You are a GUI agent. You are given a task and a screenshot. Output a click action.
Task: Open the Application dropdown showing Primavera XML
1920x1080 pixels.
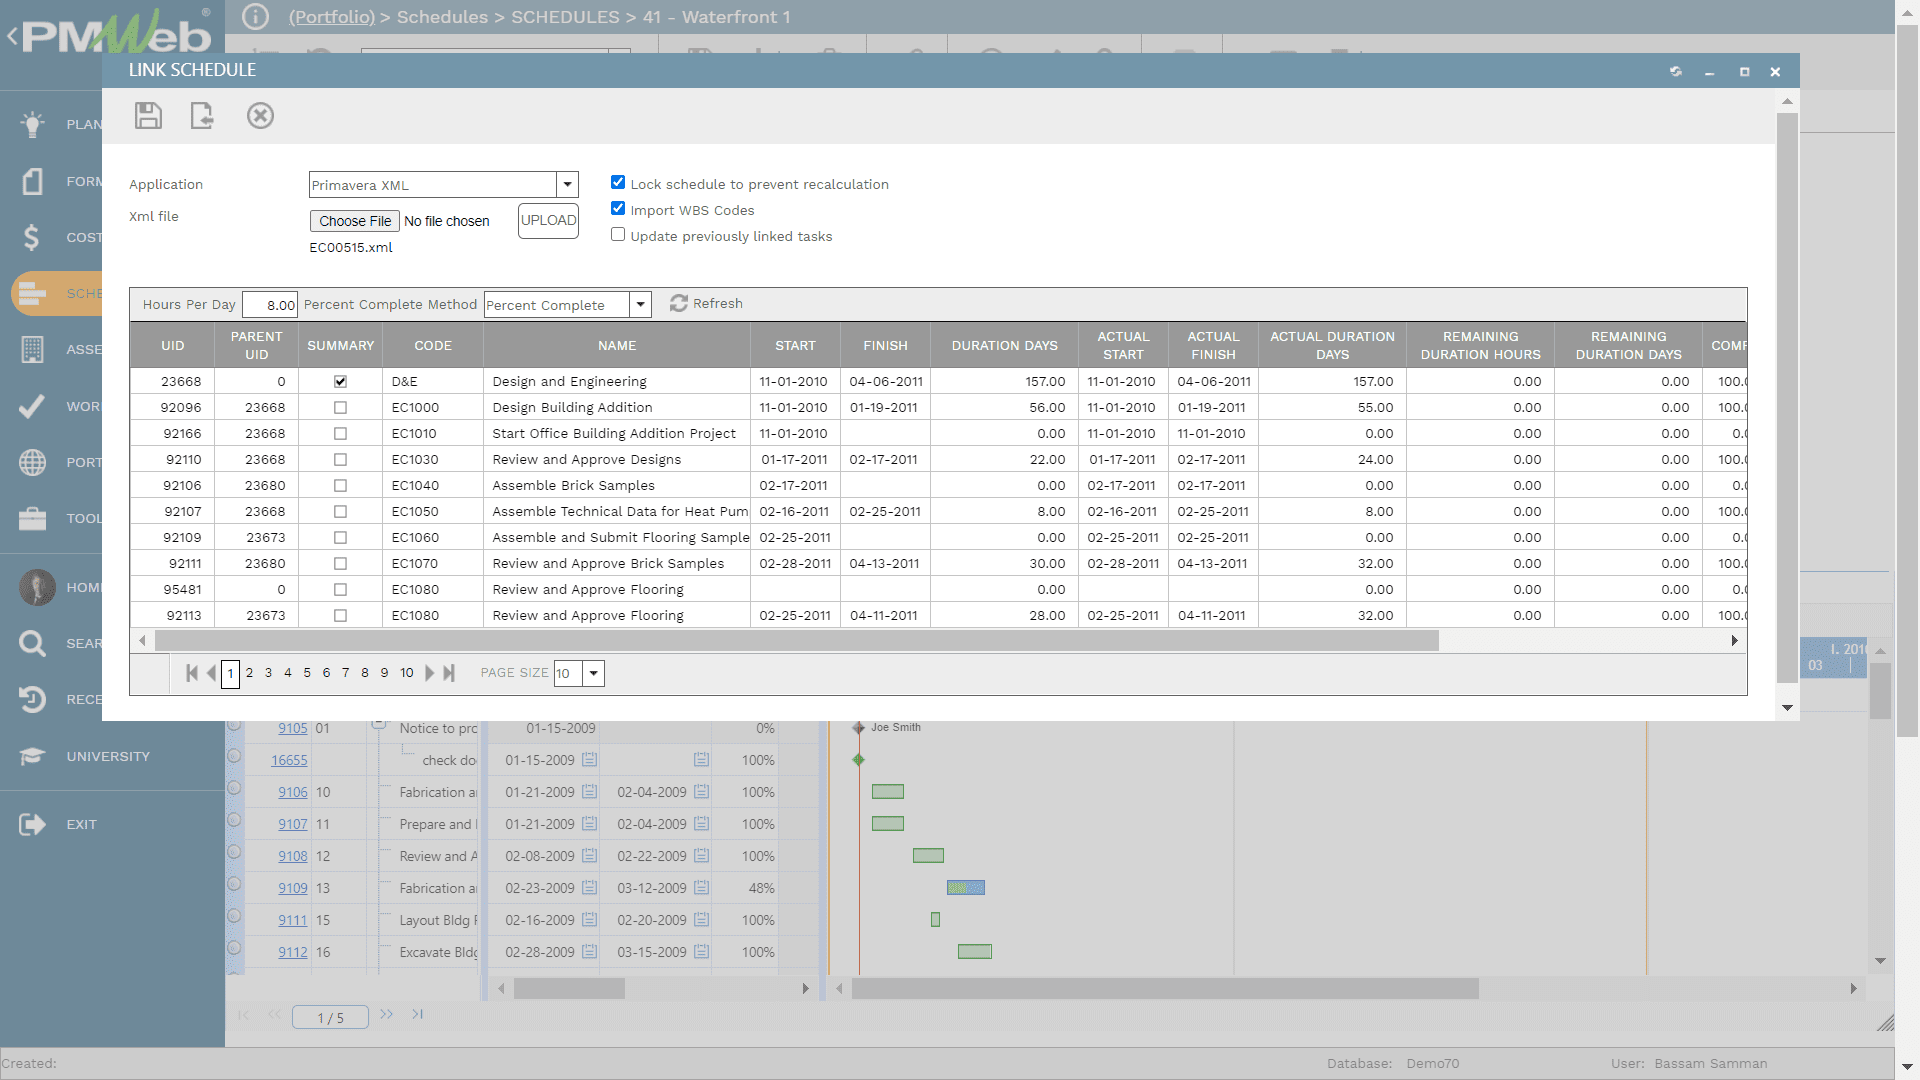click(566, 184)
